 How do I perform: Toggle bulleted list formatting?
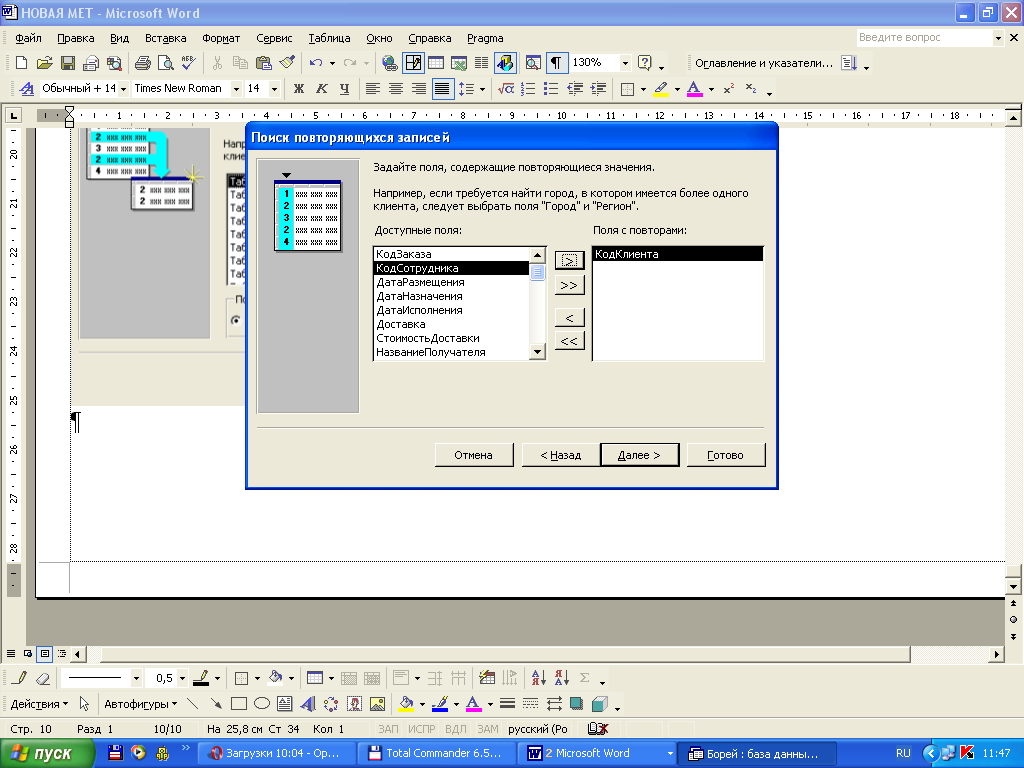[x=551, y=88]
